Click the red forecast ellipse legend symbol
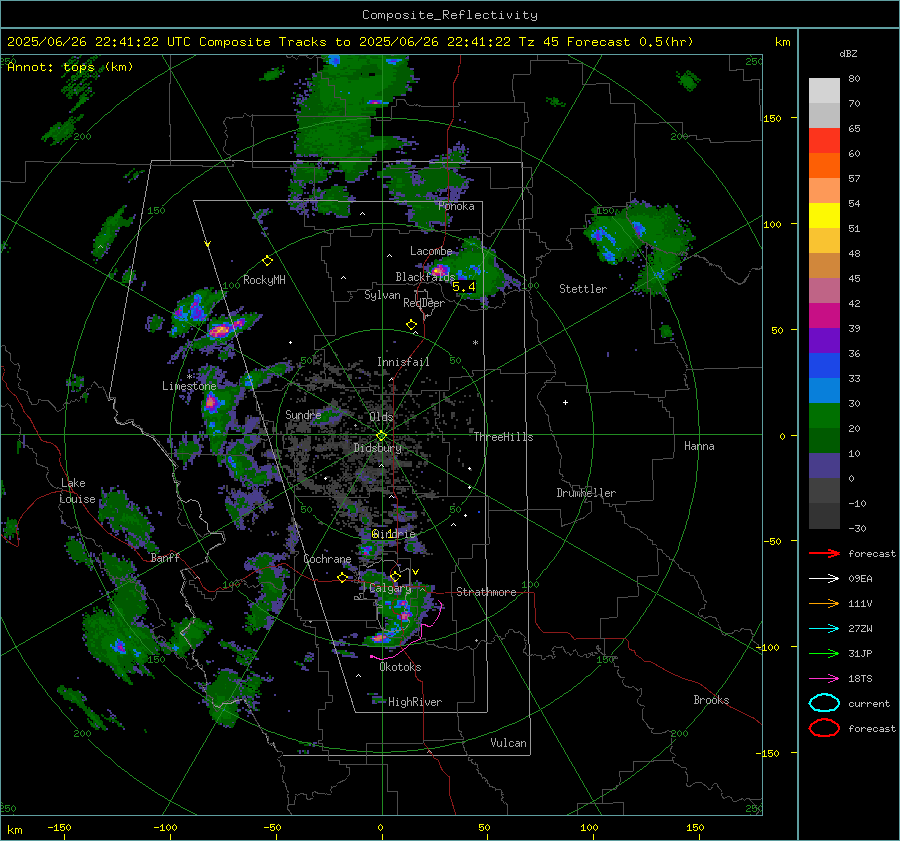The height and width of the screenshot is (841, 900). coord(824,728)
